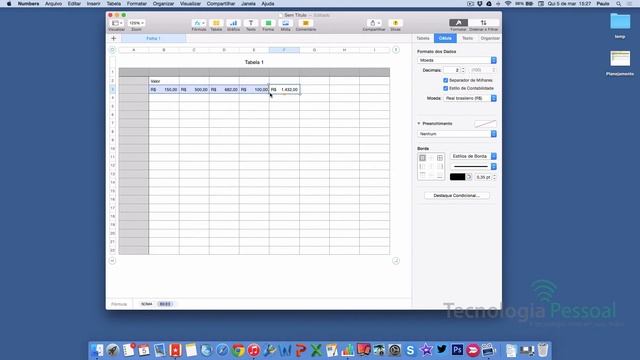Toggle the Formatar inspector button
Image resolution: width=640 pixels, height=360 pixels.
coord(458,23)
